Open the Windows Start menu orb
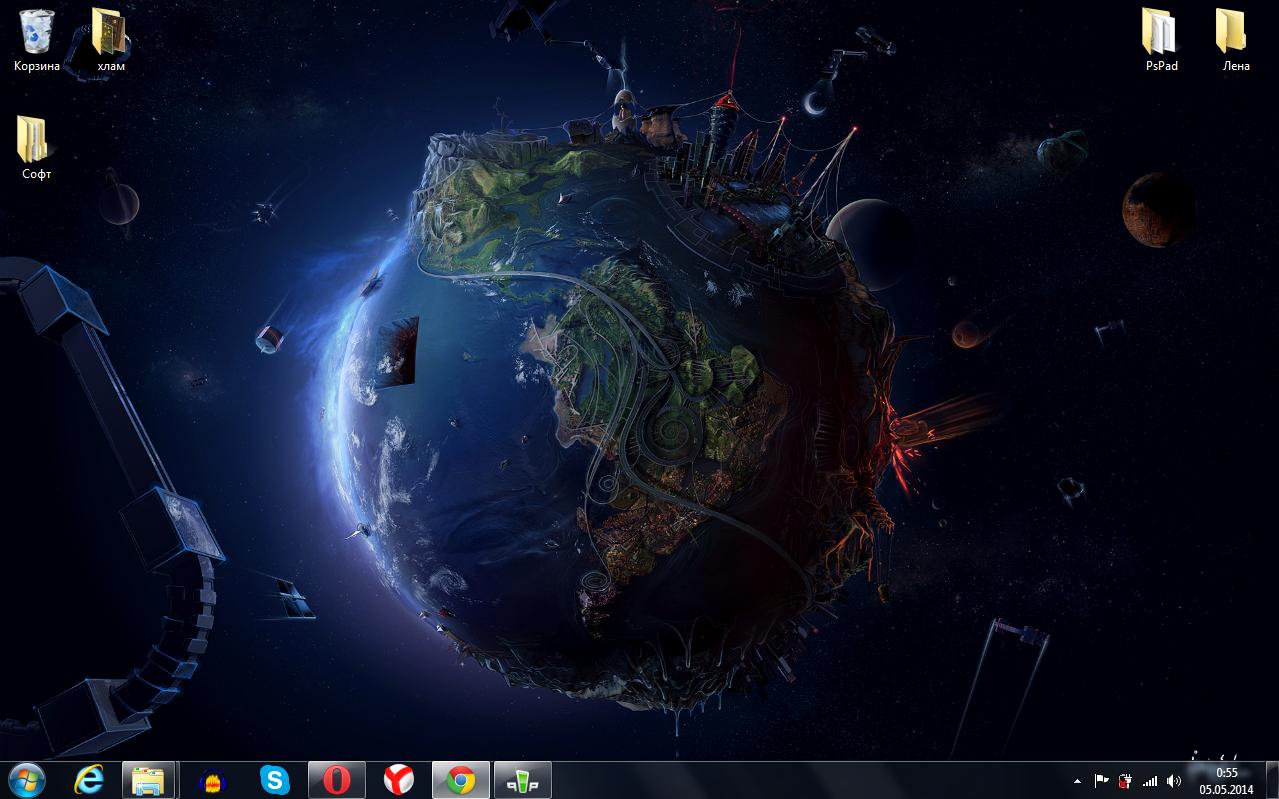 [x=27, y=780]
